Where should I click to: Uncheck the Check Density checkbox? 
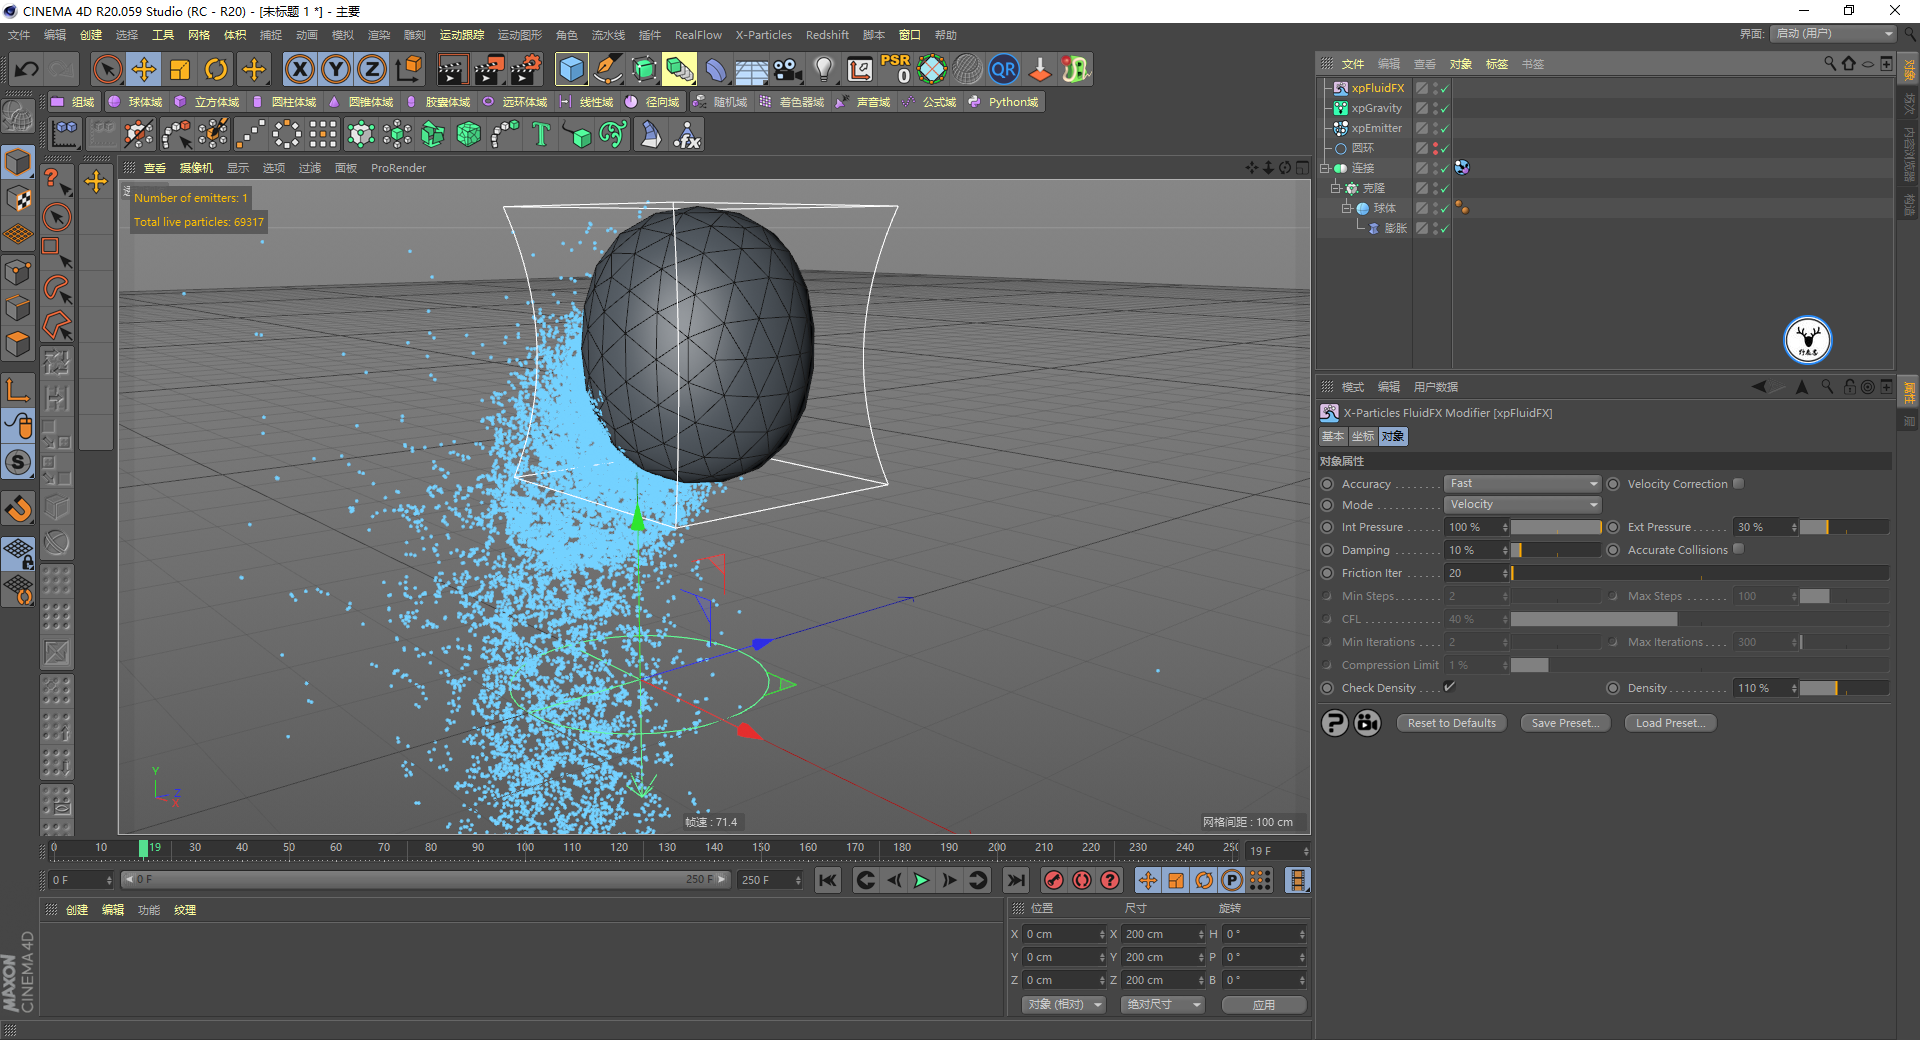pos(1449,687)
